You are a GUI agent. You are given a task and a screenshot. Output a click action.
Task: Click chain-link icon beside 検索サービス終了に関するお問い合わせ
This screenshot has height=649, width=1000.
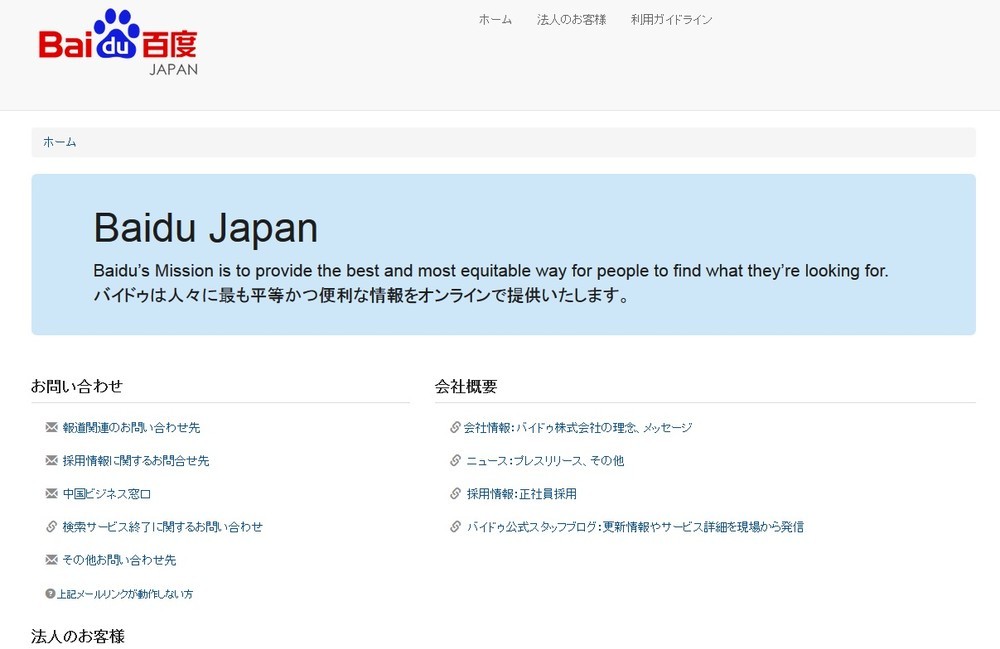[x=52, y=526]
